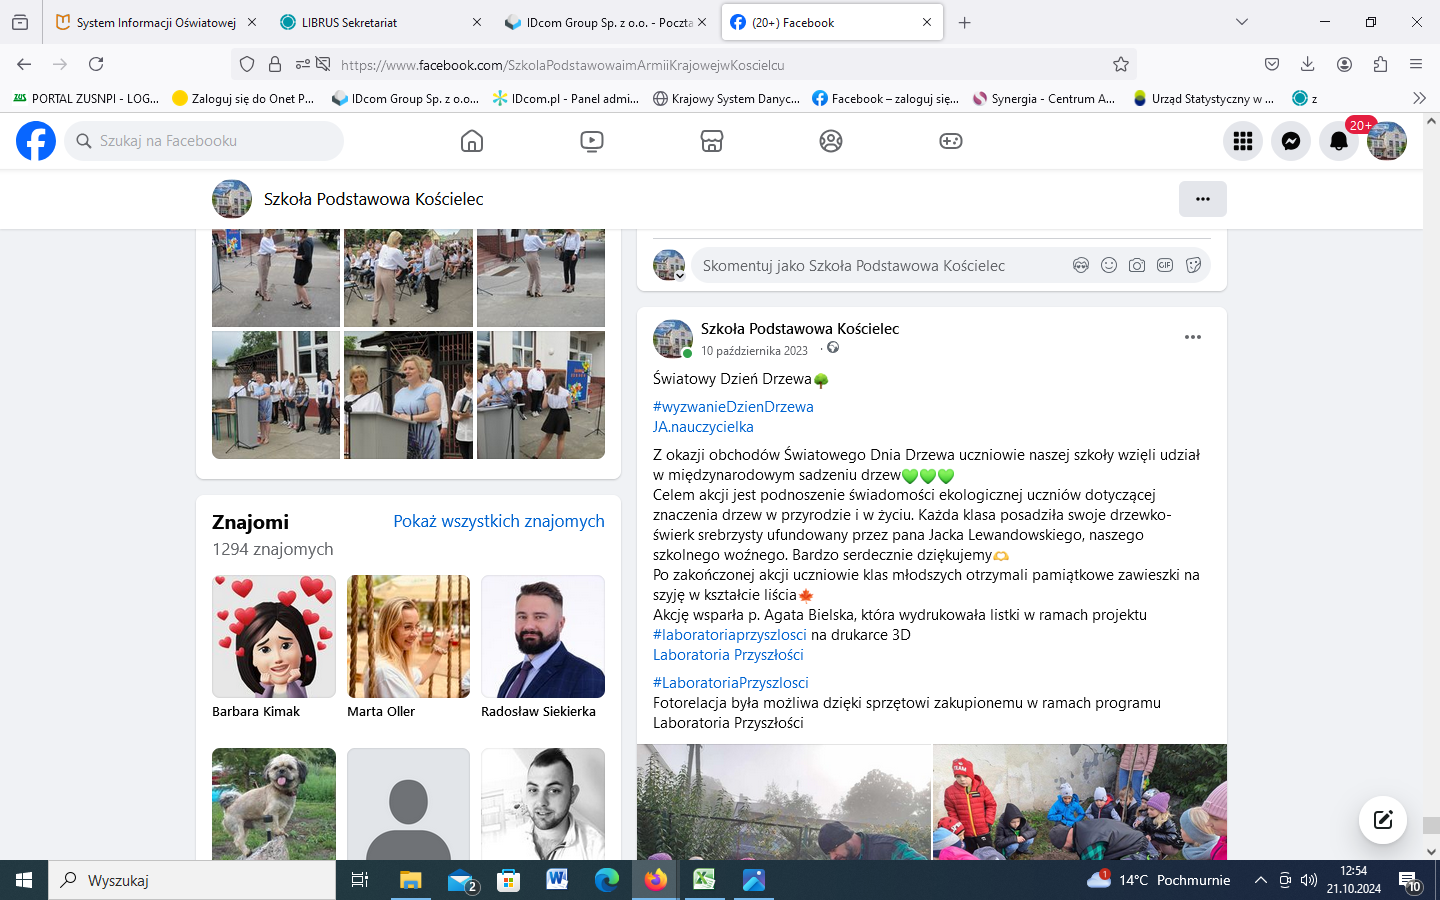Open Facebook Marketplace icon
This screenshot has width=1440, height=900.
pyautogui.click(x=711, y=141)
